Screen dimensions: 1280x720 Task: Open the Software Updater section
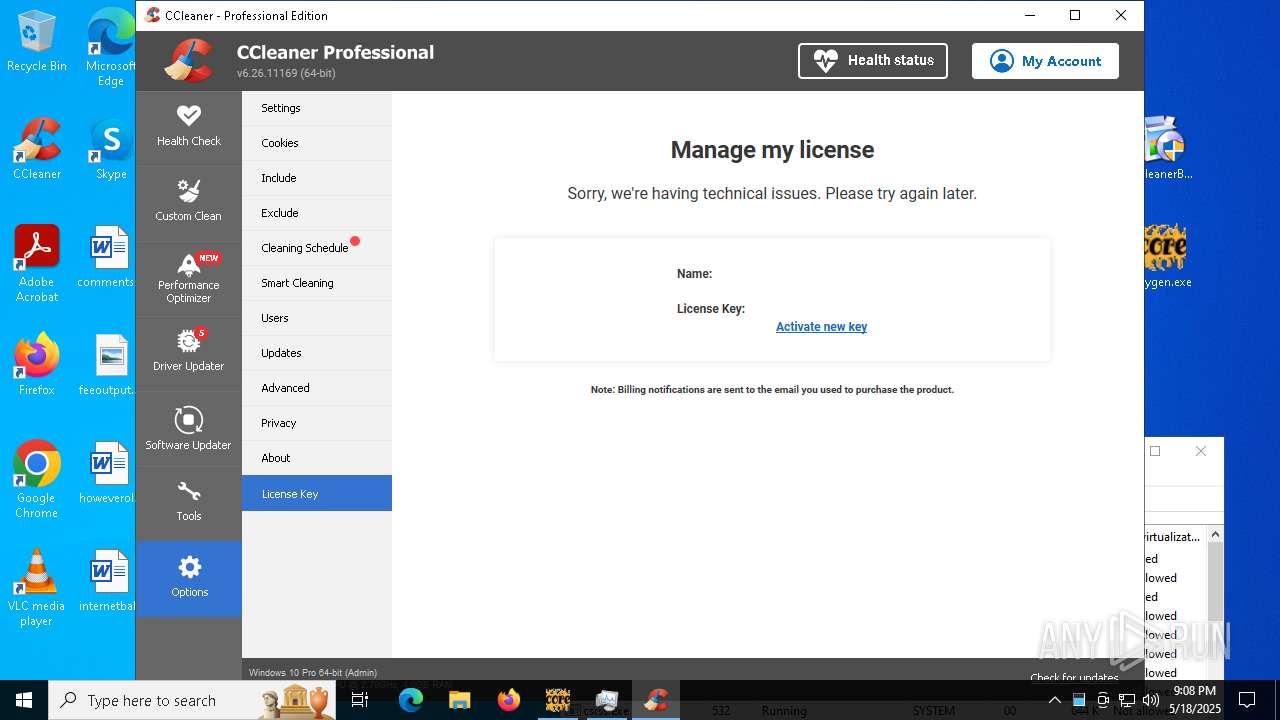(x=188, y=428)
